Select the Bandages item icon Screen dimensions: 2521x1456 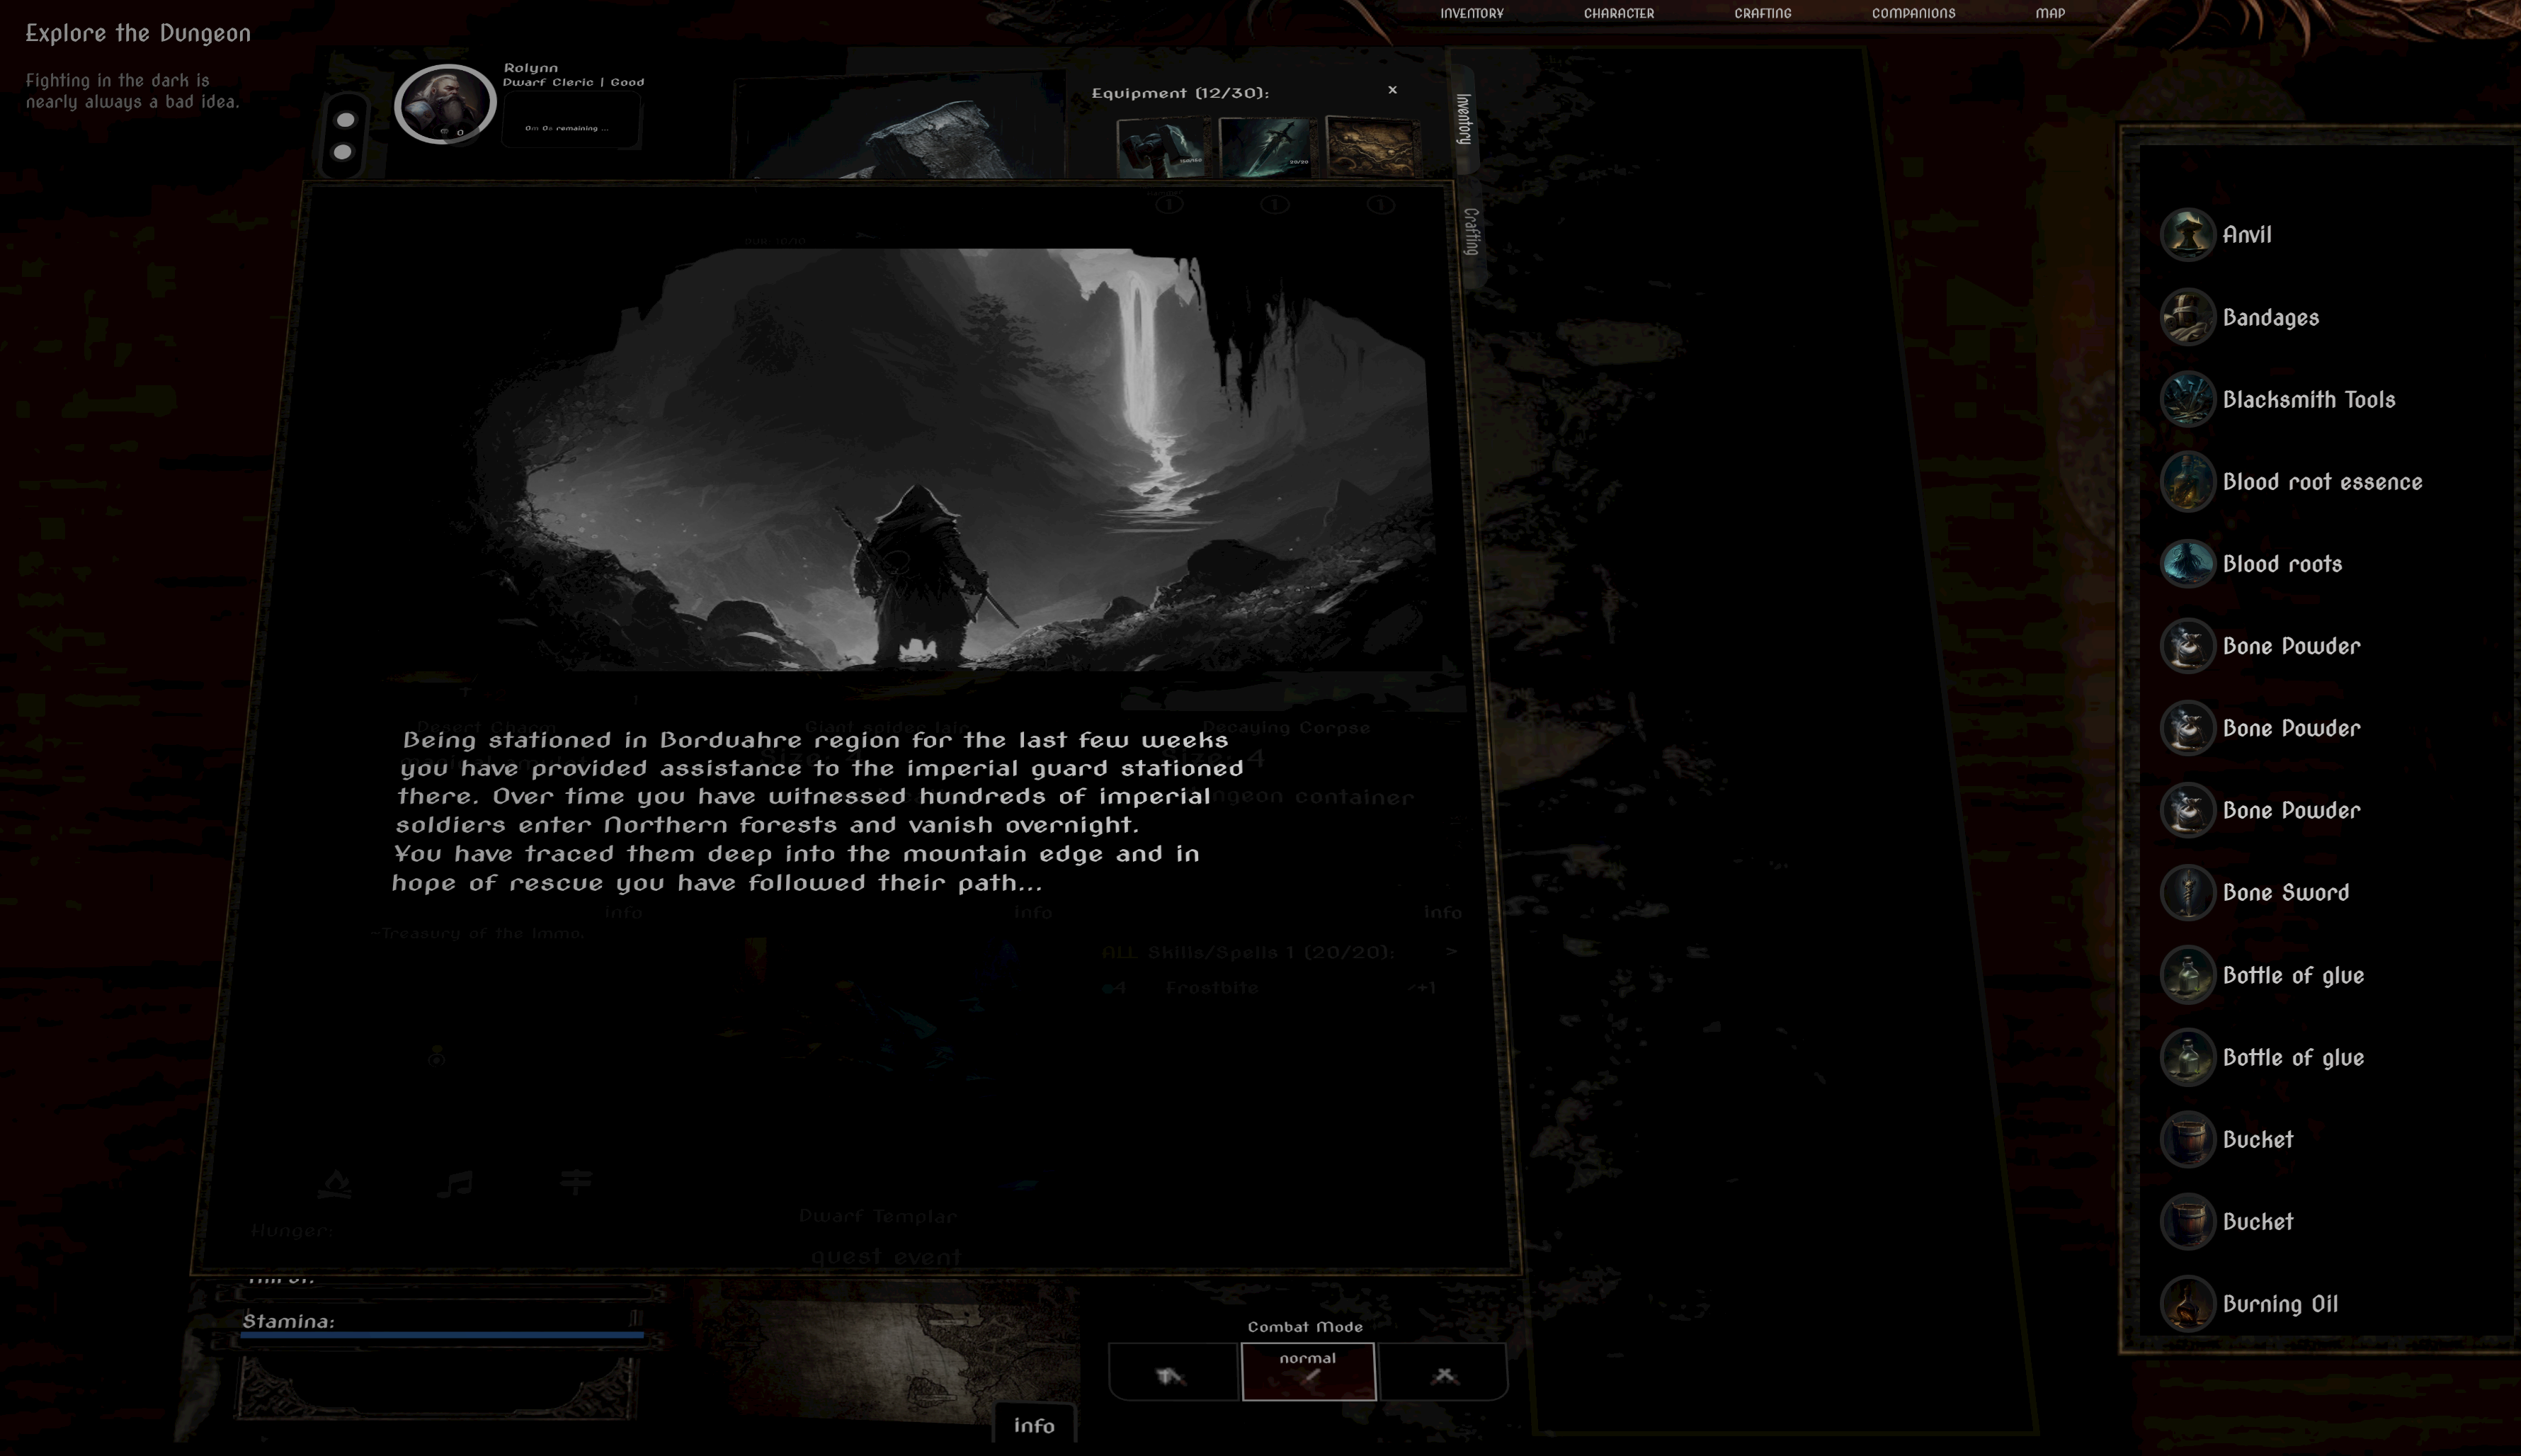click(2187, 317)
